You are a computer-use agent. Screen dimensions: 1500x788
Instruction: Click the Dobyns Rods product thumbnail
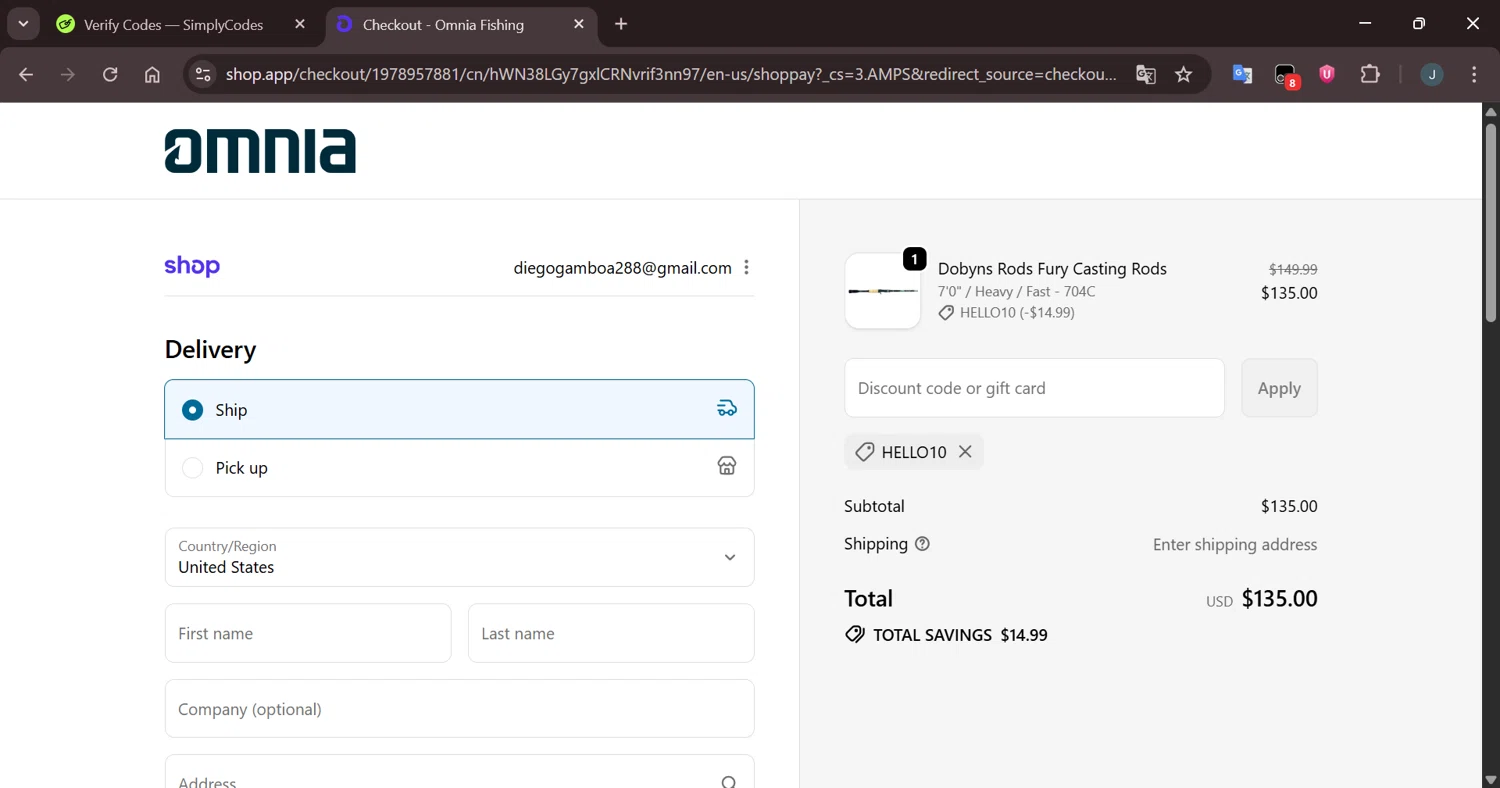click(882, 291)
